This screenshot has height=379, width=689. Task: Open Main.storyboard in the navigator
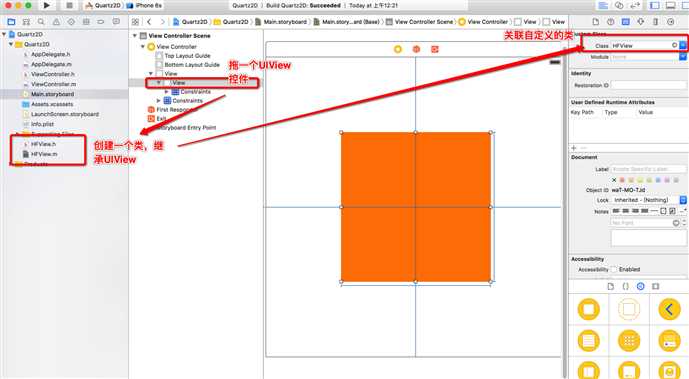[x=52, y=94]
